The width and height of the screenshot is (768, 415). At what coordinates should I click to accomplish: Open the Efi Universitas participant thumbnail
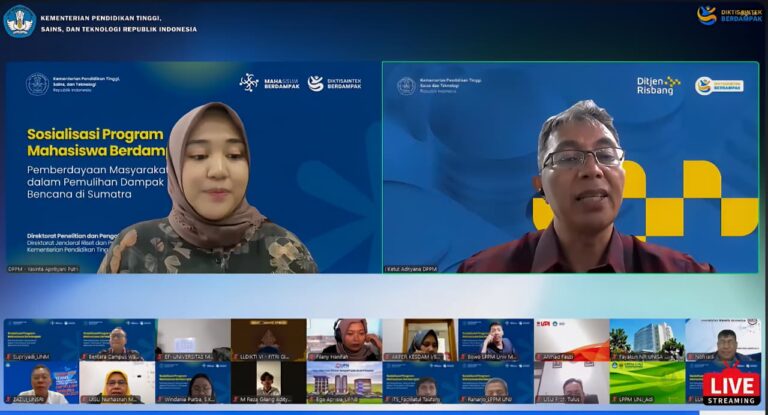(x=193, y=340)
